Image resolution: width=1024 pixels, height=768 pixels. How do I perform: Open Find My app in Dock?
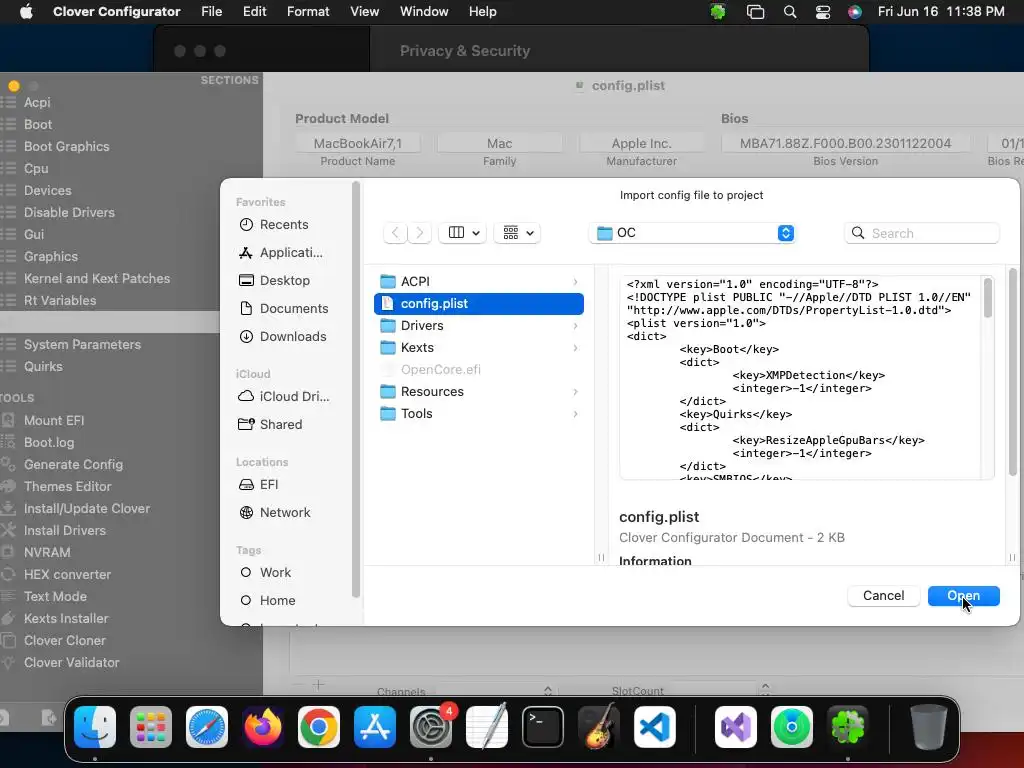[792, 726]
